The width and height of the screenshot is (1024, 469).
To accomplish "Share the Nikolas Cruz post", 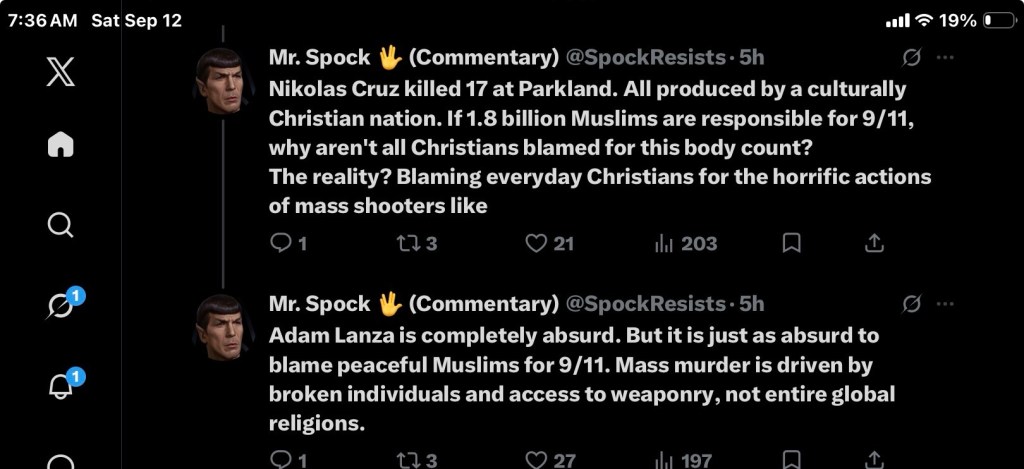I will pyautogui.click(x=874, y=244).
